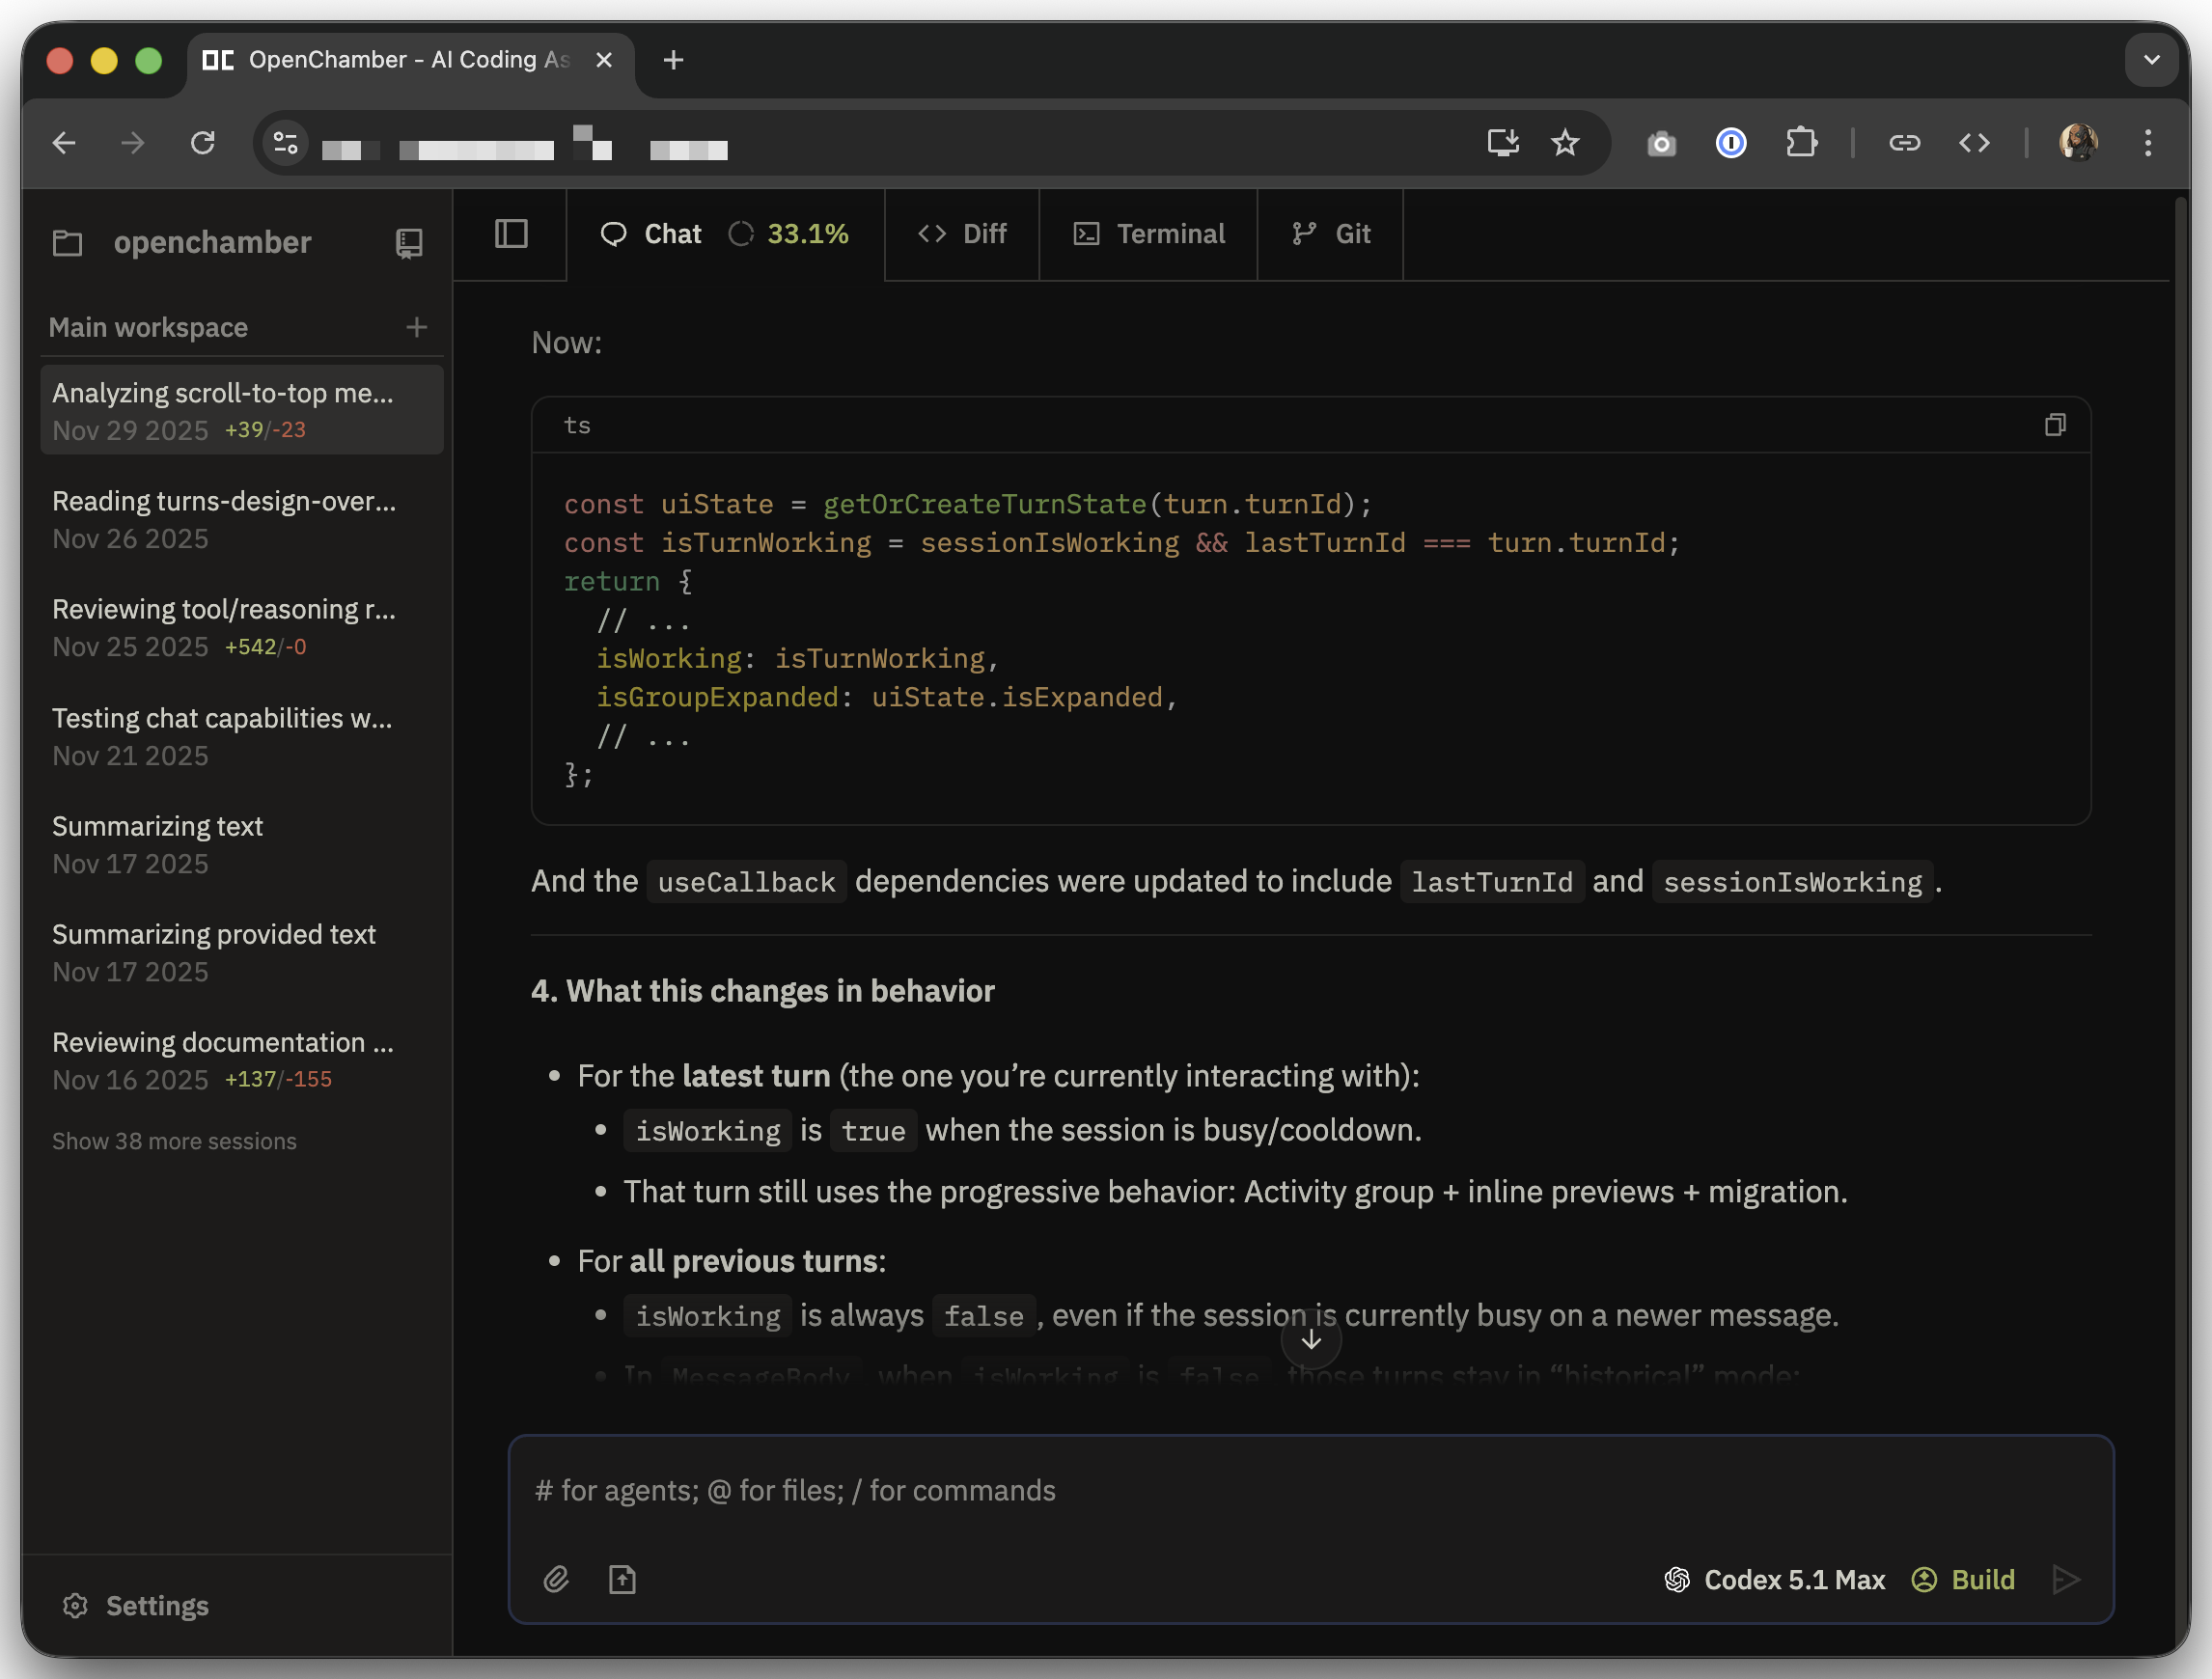
Task: Open site information controls in address bar
Action: pos(286,143)
